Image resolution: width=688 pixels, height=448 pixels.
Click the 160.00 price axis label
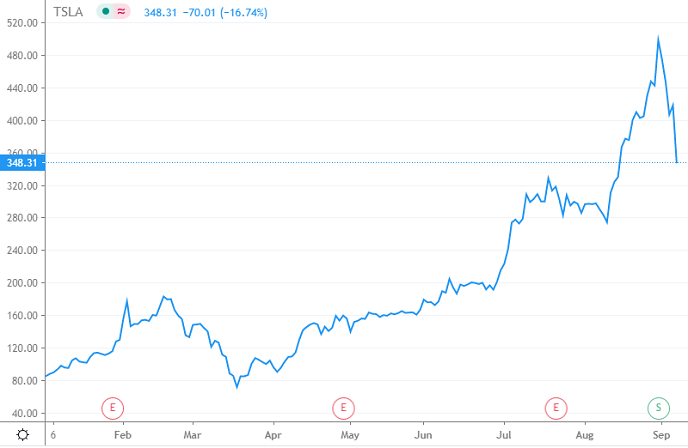(22, 315)
